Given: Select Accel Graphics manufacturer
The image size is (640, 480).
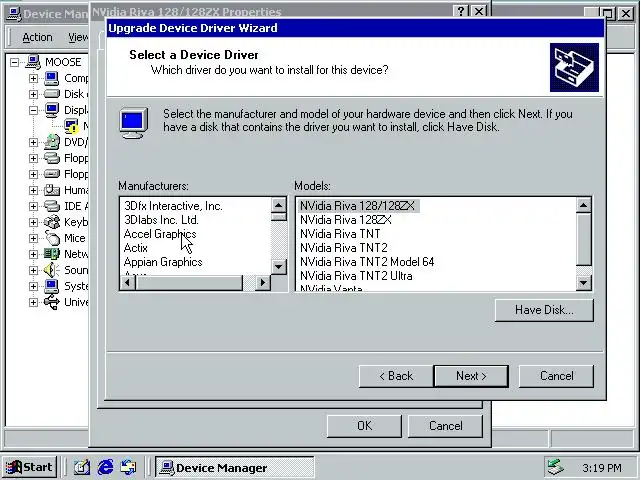Looking at the screenshot, I should (160, 234).
